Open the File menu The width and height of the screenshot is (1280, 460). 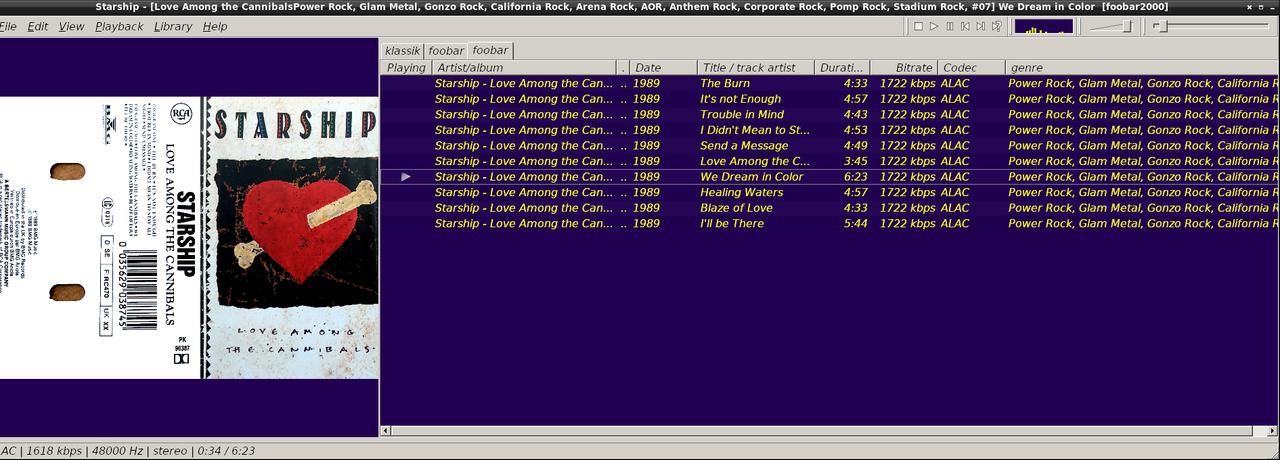tap(7, 26)
